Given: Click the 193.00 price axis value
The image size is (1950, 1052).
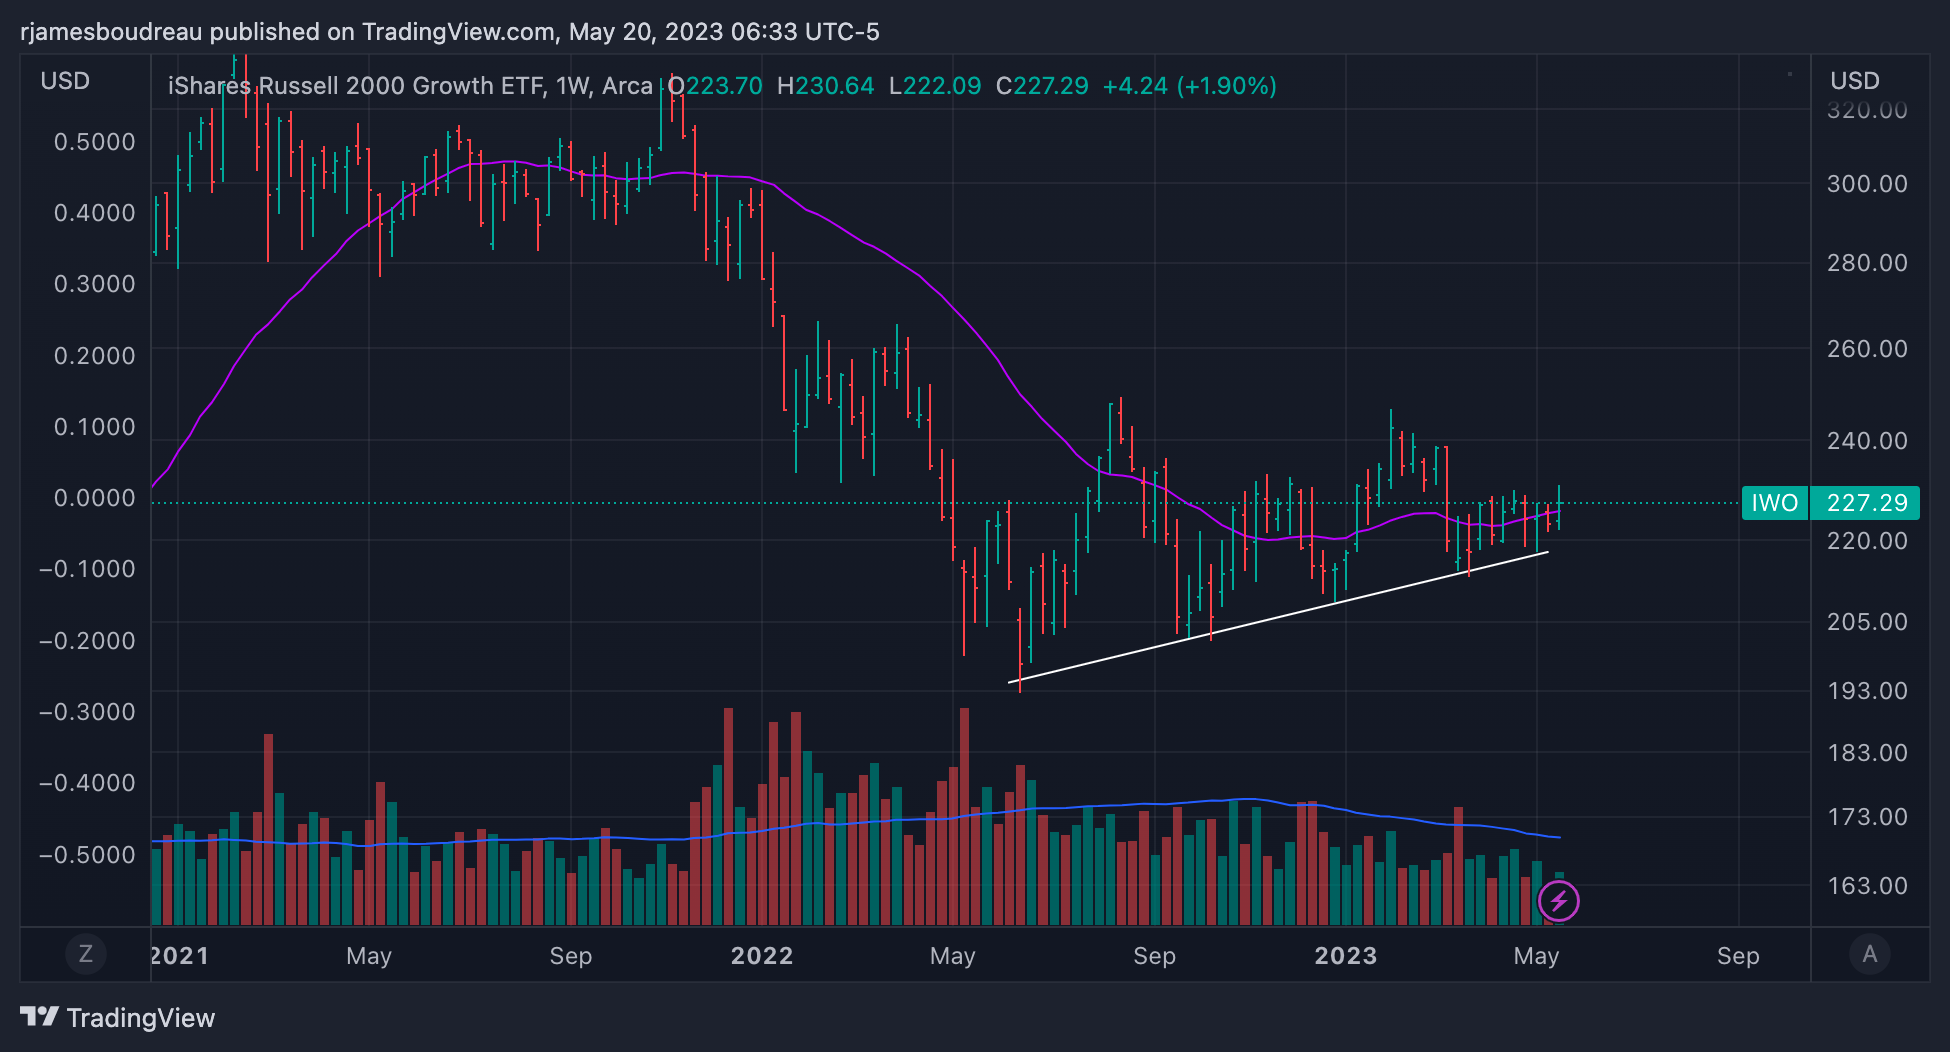Looking at the screenshot, I should 1867,691.
